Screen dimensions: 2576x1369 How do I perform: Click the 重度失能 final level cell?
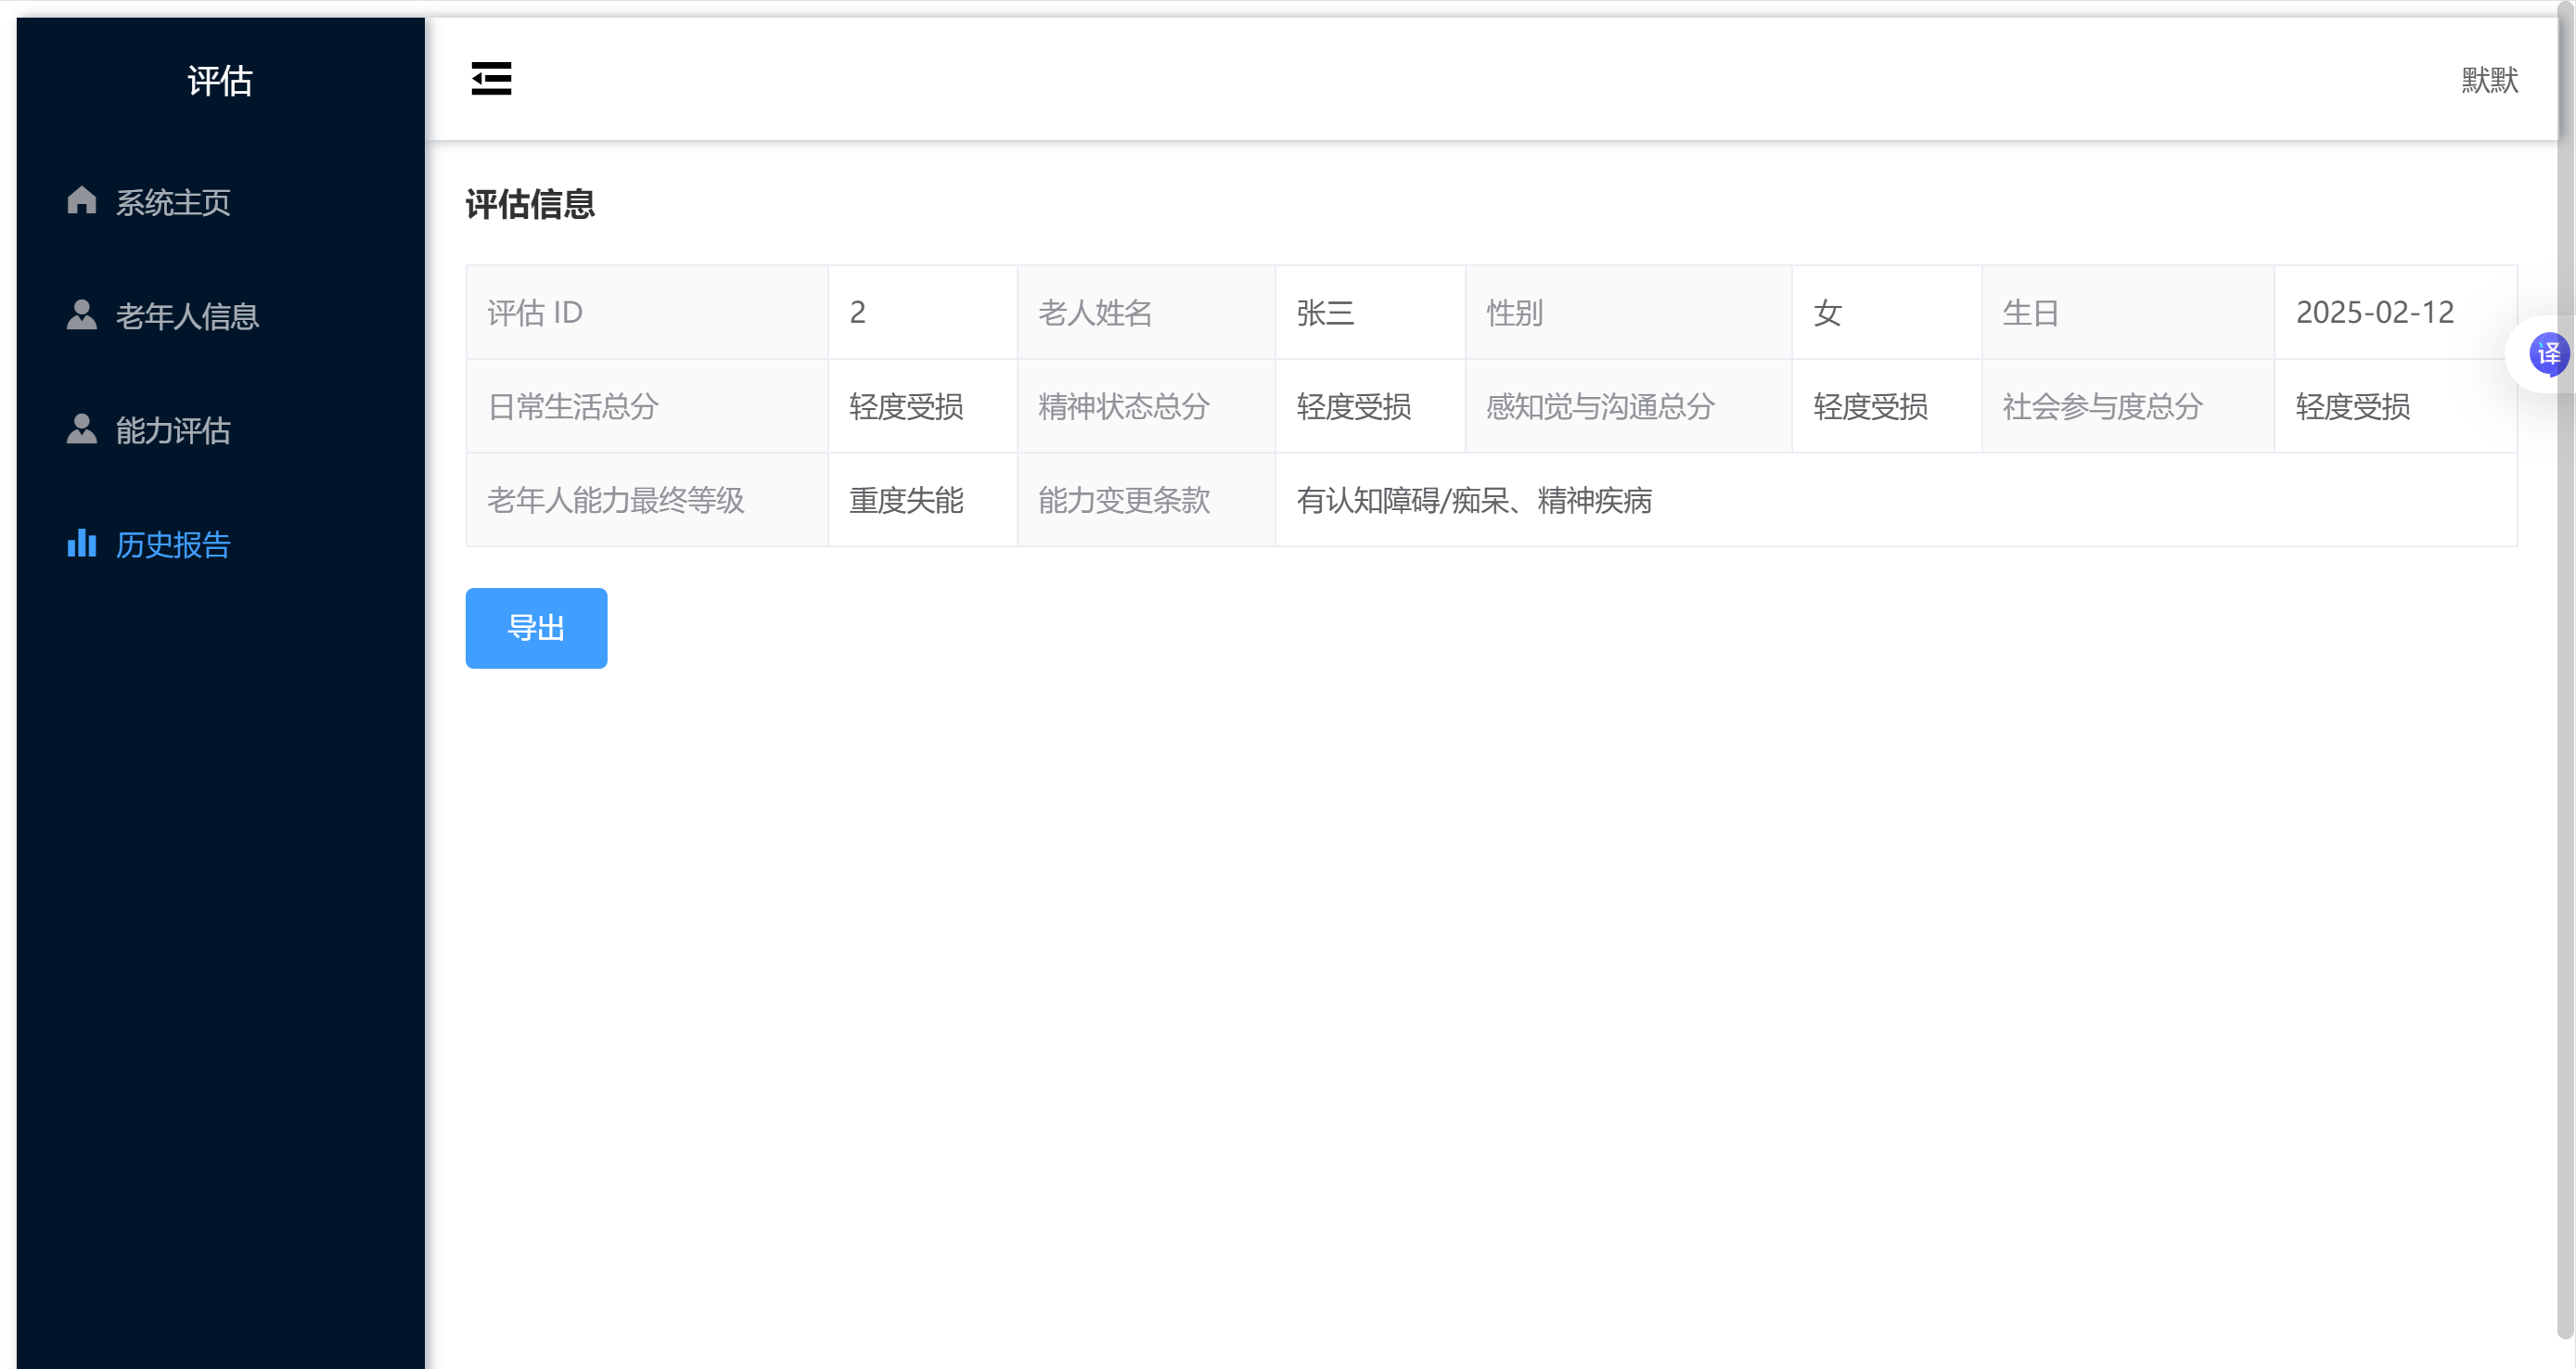[x=906, y=500]
